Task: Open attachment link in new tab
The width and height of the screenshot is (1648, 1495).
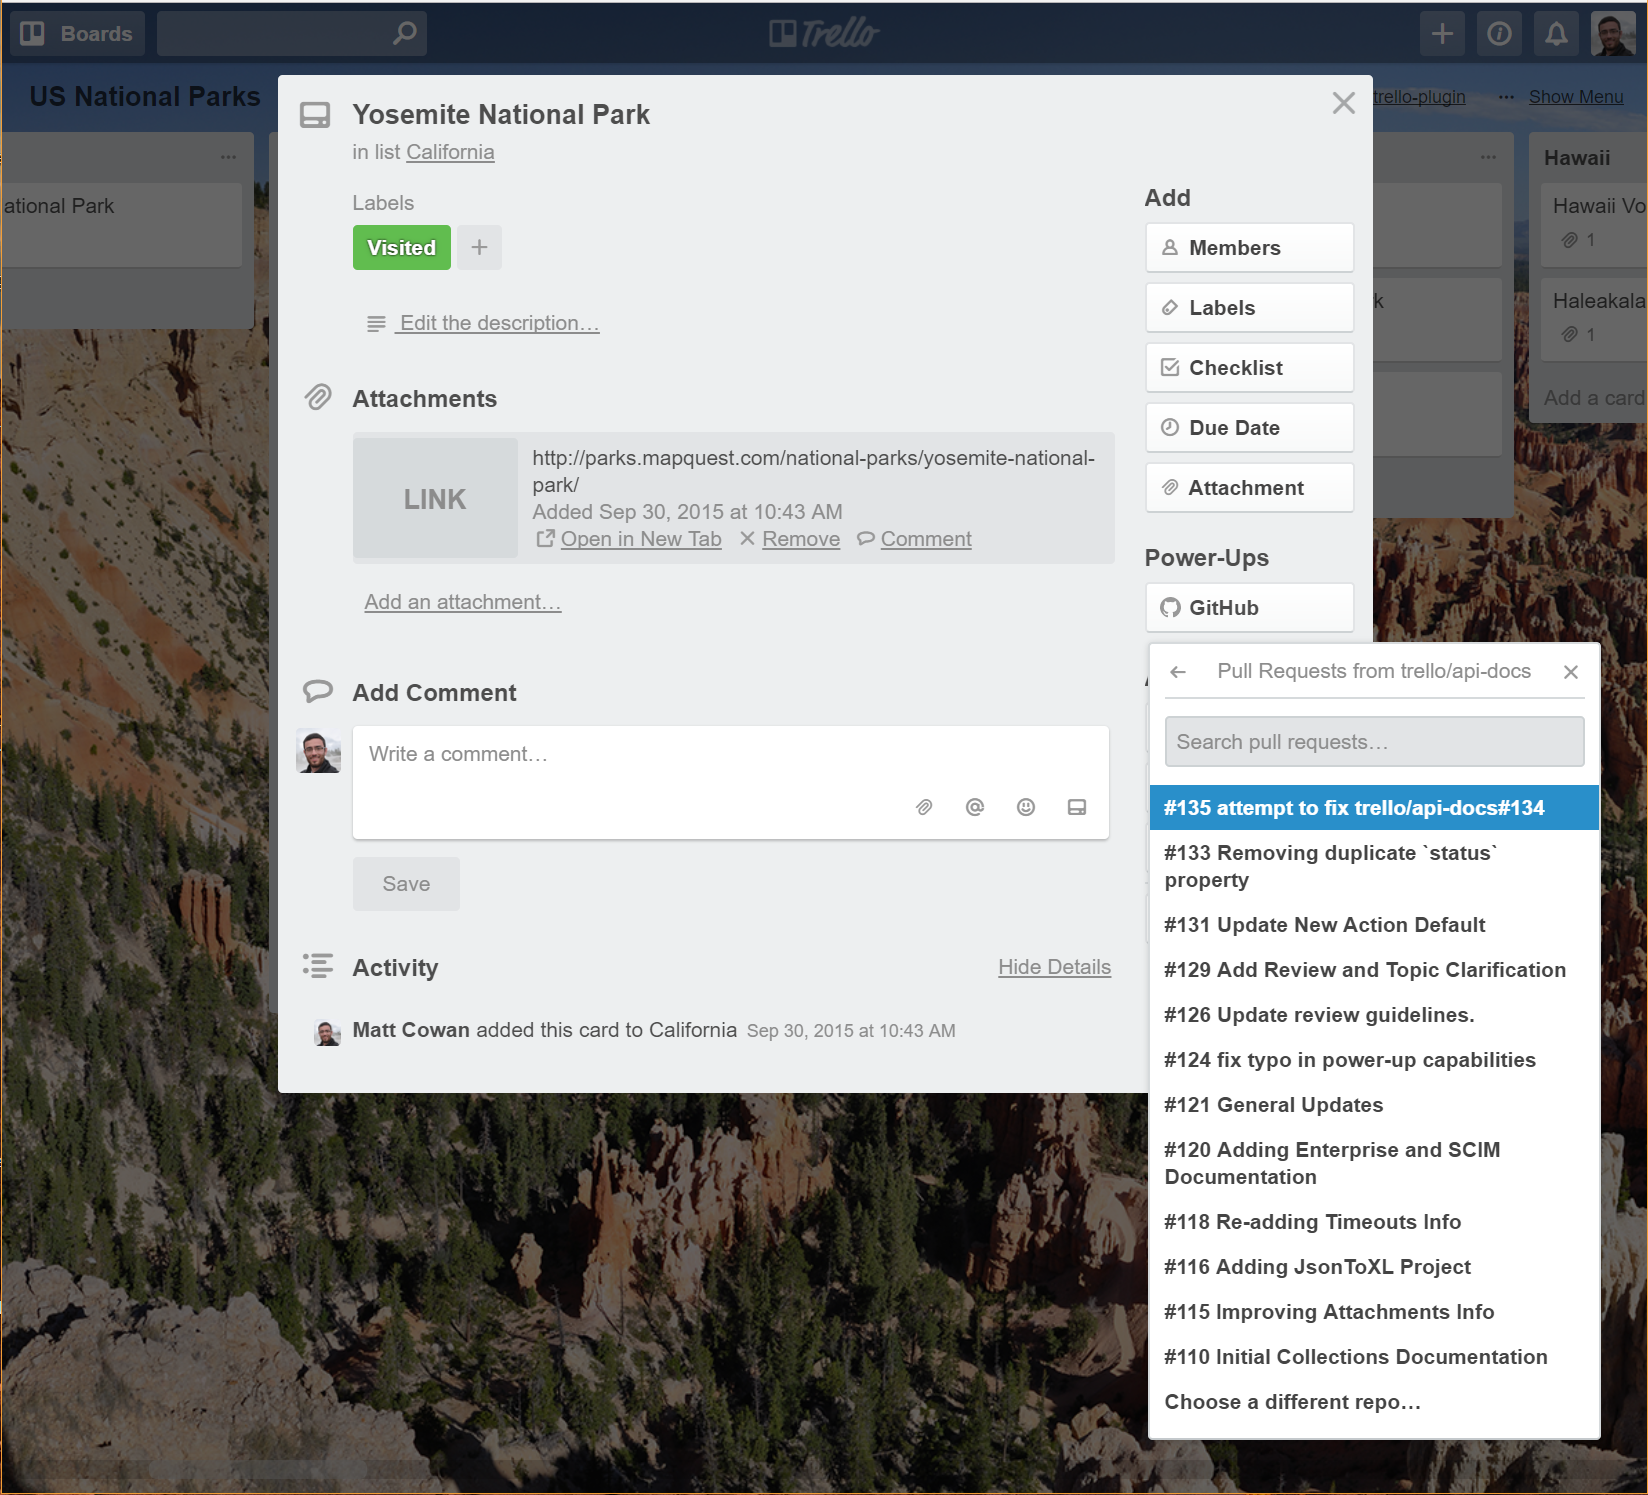Action: (640, 539)
